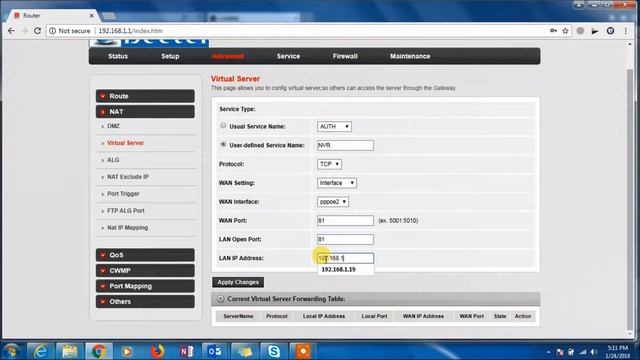This screenshot has height=360, width=640.
Task: Click the network signal tray icon
Action: [583, 352]
